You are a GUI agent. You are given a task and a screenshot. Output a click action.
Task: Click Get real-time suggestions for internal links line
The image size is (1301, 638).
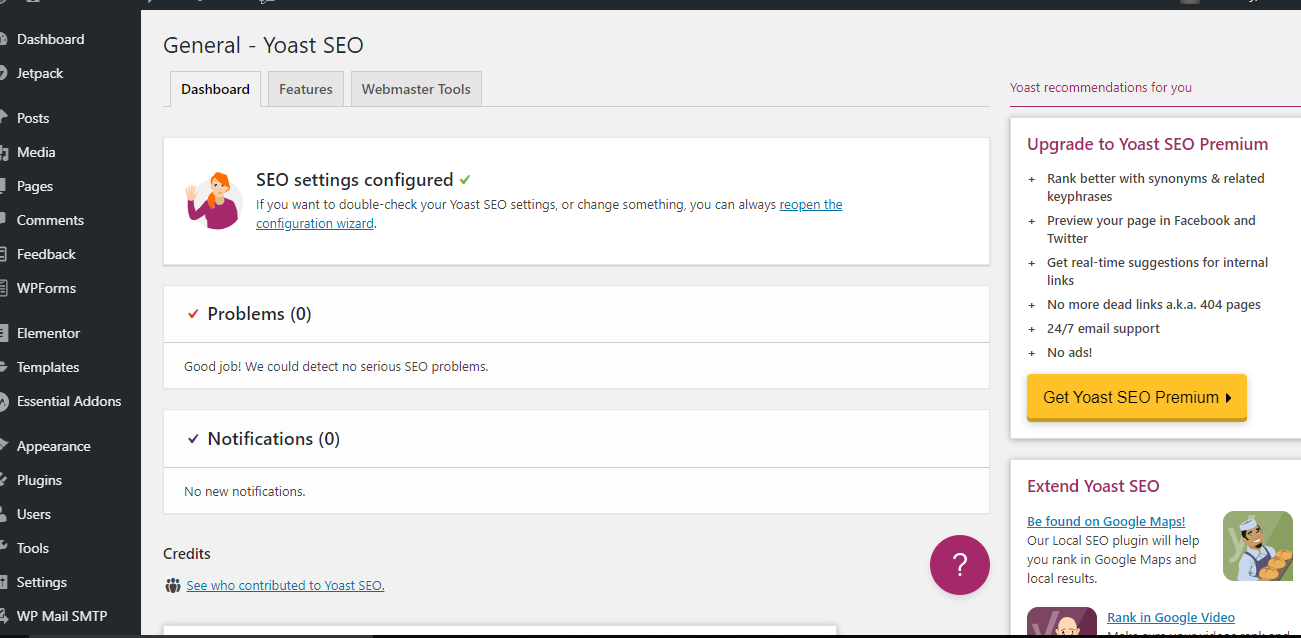pyautogui.click(x=1157, y=271)
